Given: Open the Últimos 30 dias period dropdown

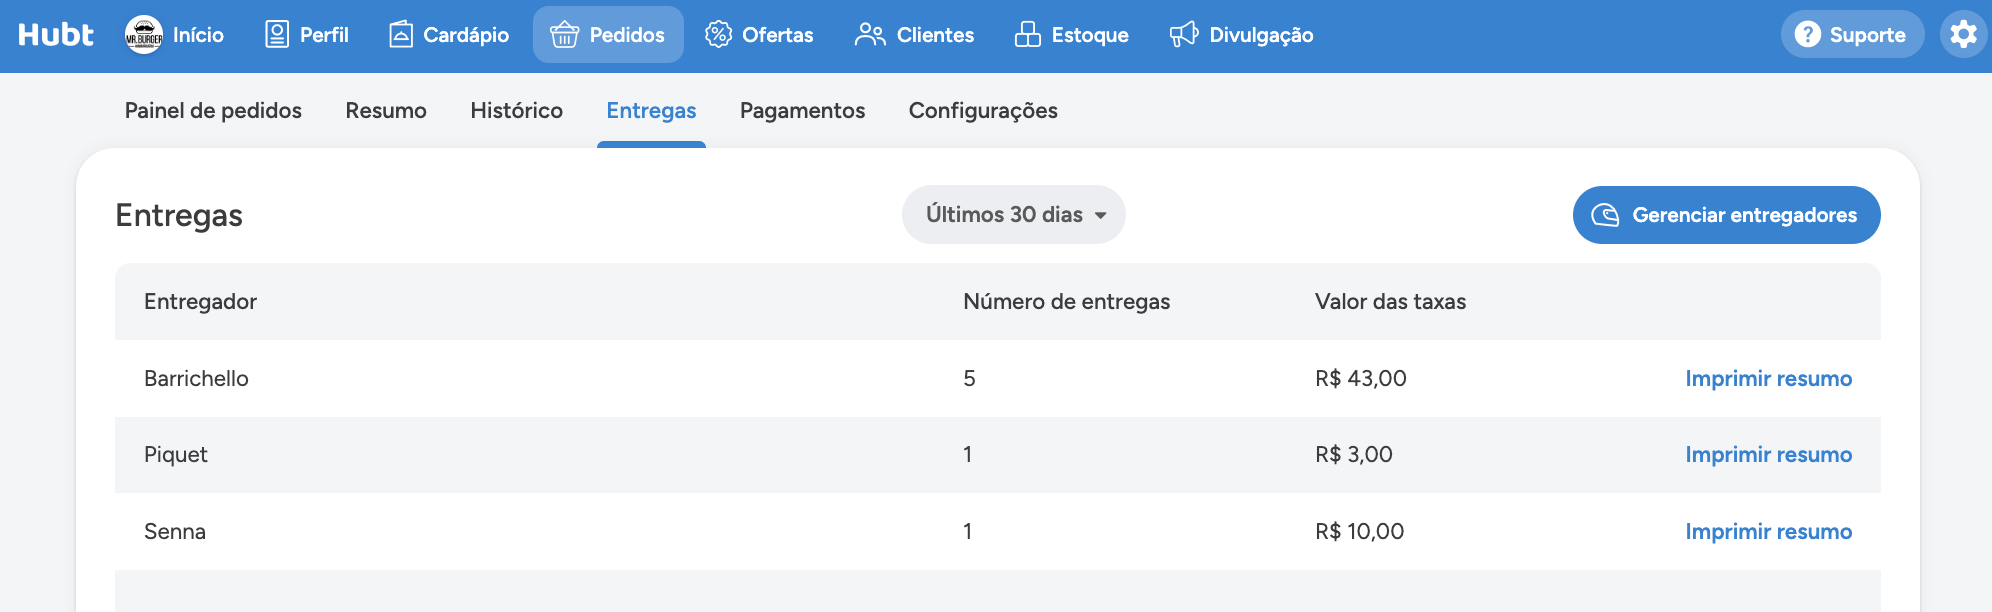Looking at the screenshot, I should click(1014, 215).
